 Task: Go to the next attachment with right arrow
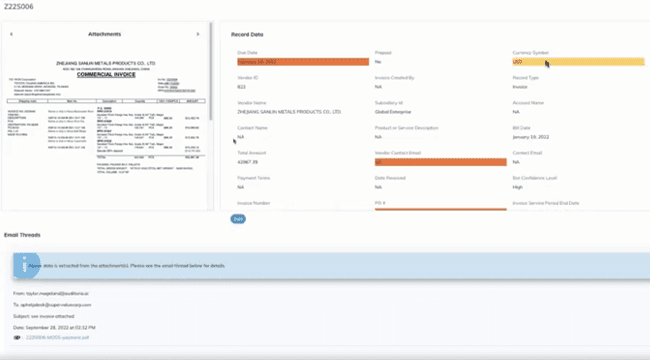198,34
